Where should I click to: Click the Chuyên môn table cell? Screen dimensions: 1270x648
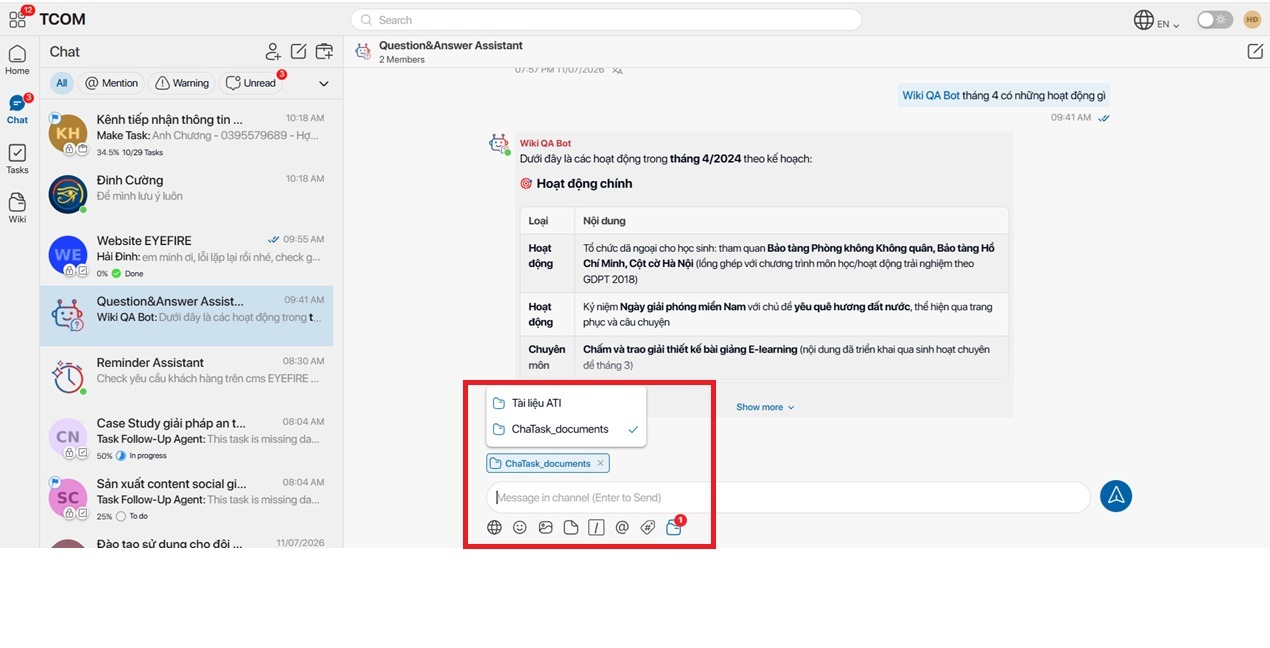(547, 357)
